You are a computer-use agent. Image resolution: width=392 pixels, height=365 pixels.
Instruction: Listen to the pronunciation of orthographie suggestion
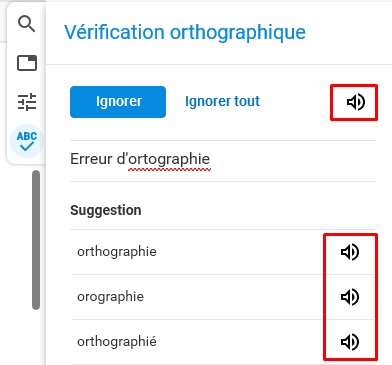click(350, 252)
